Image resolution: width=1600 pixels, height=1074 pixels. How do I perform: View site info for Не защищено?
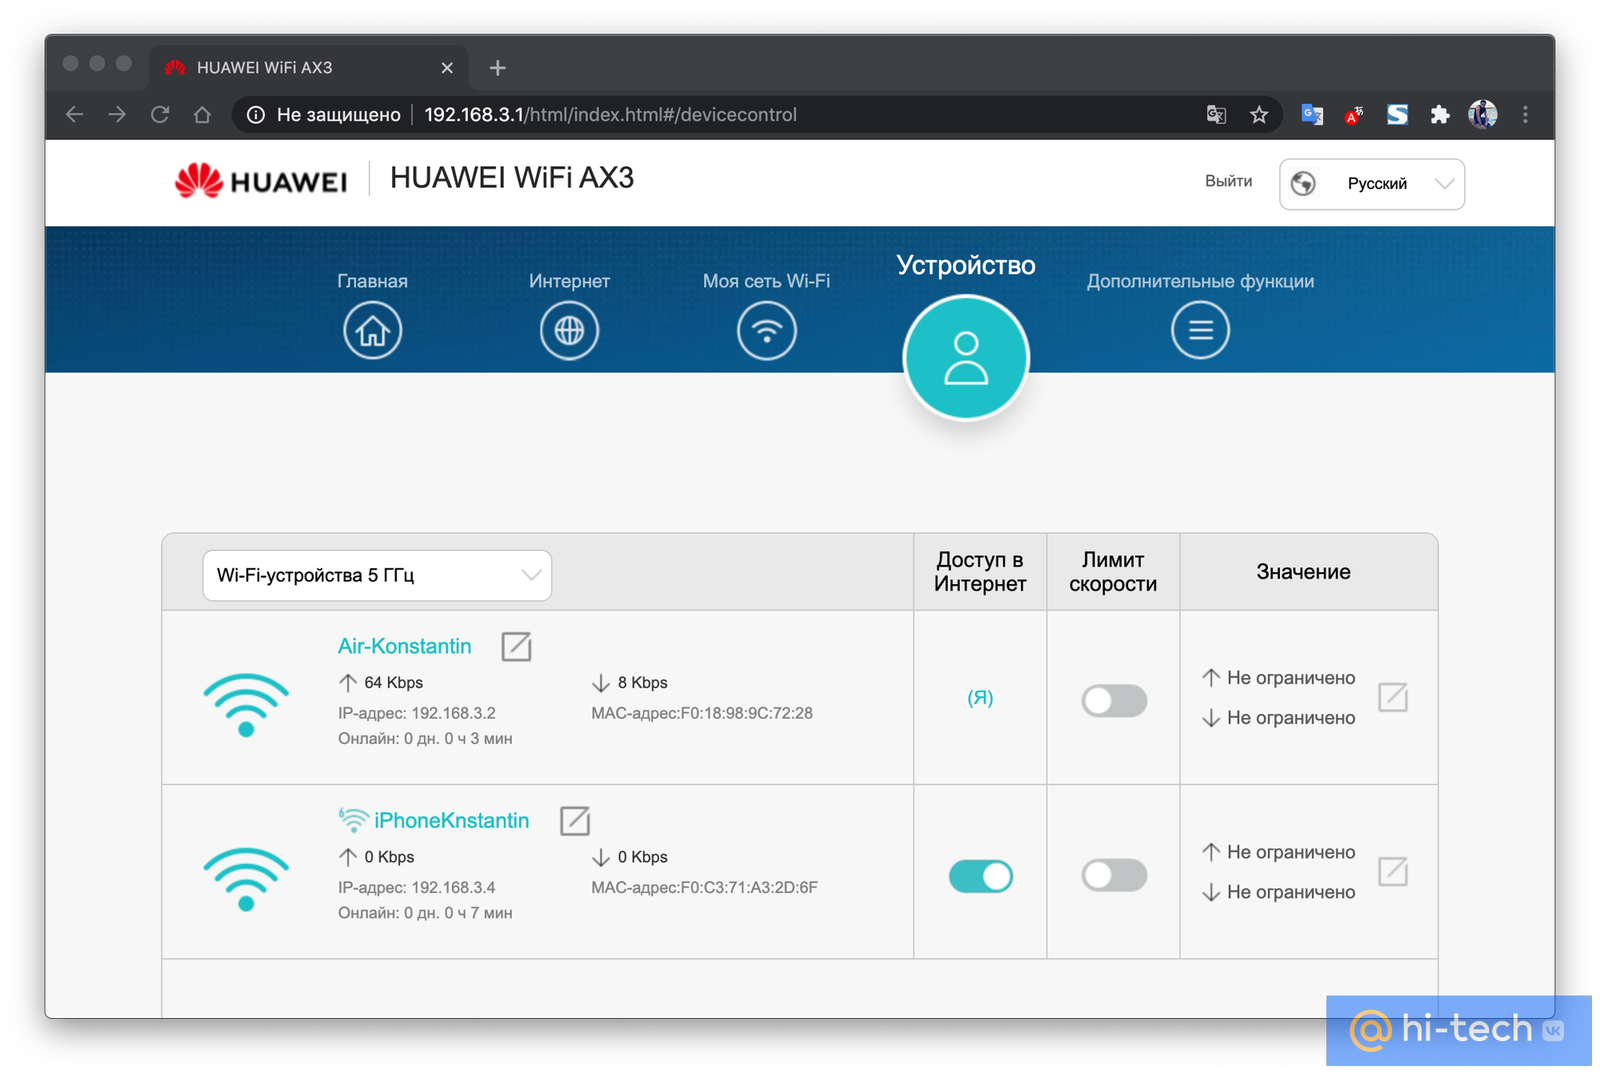pyautogui.click(x=324, y=115)
